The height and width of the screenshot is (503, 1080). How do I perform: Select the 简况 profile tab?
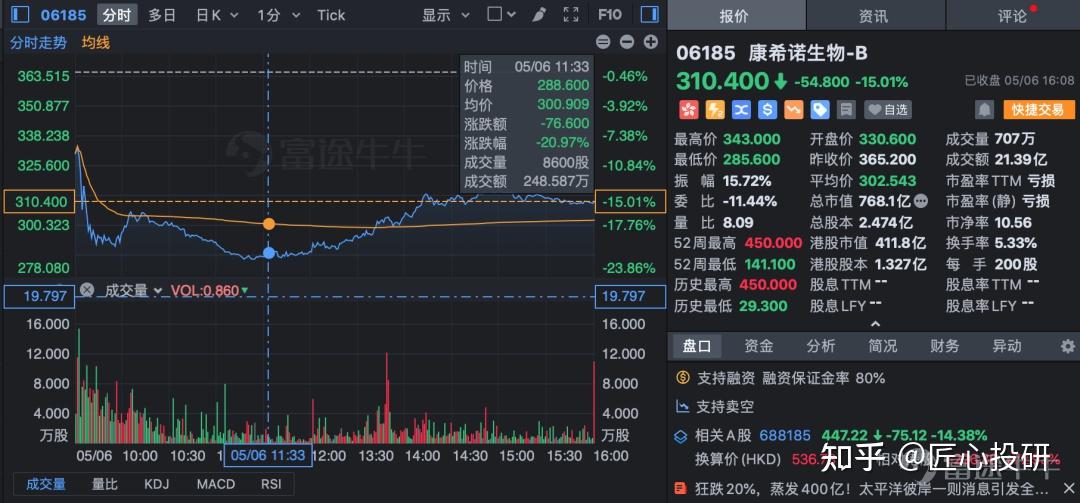point(882,346)
